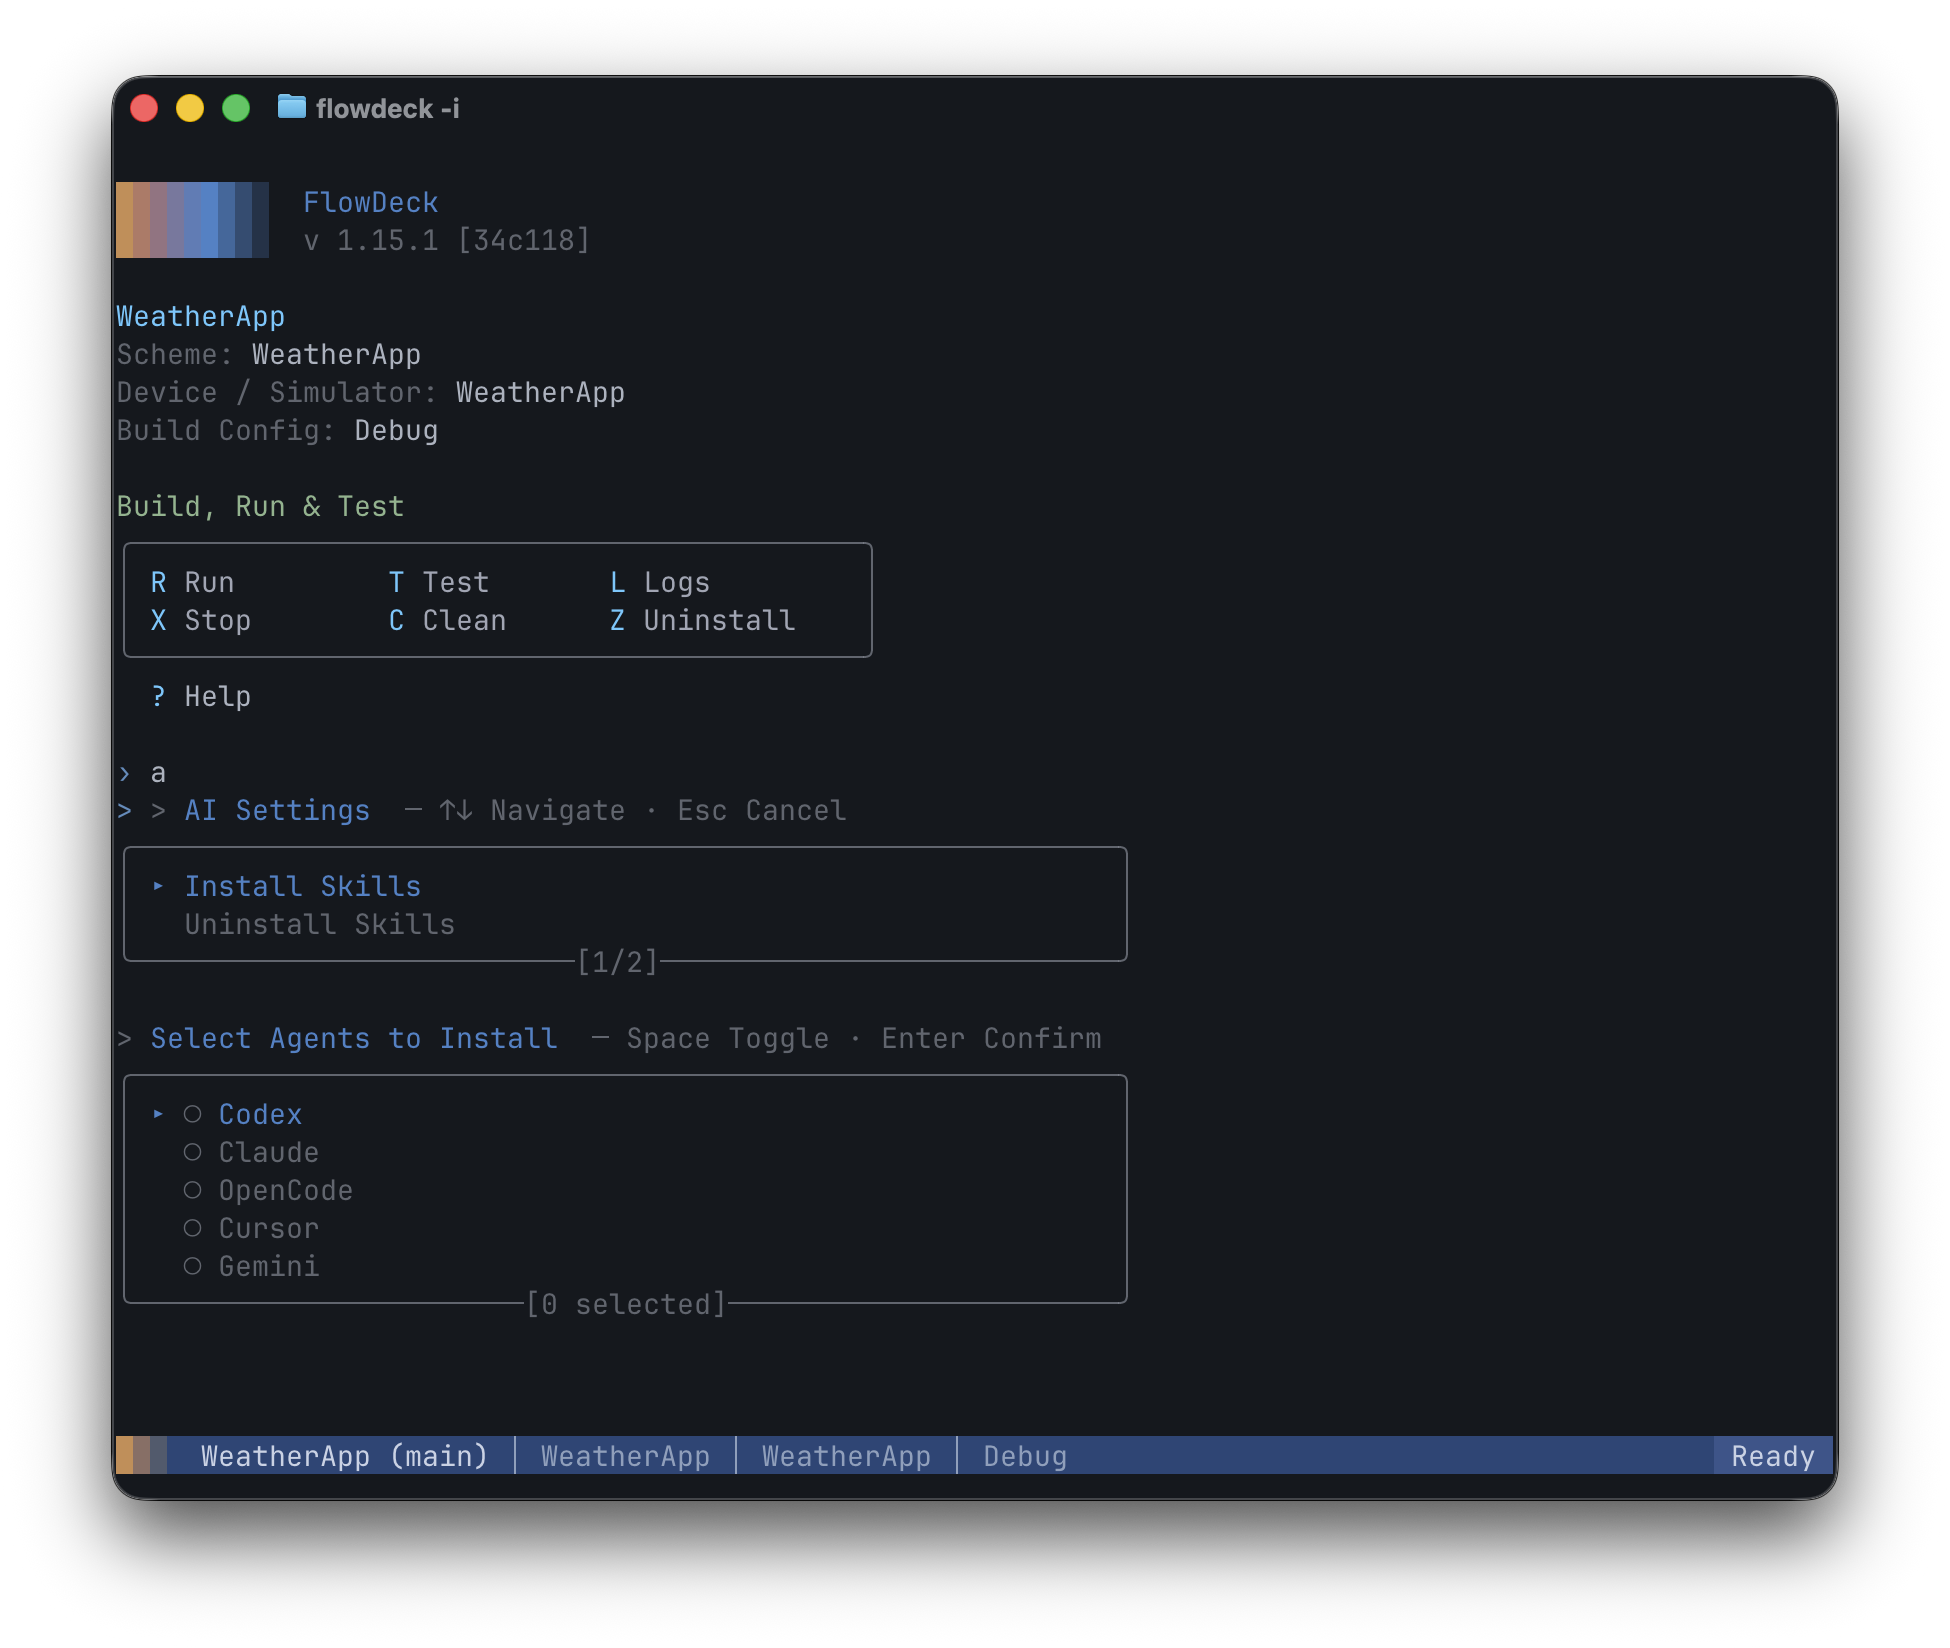Click the version text v 1.15.1 [34c118]
This screenshot has height=1648, width=1950.
(x=447, y=241)
